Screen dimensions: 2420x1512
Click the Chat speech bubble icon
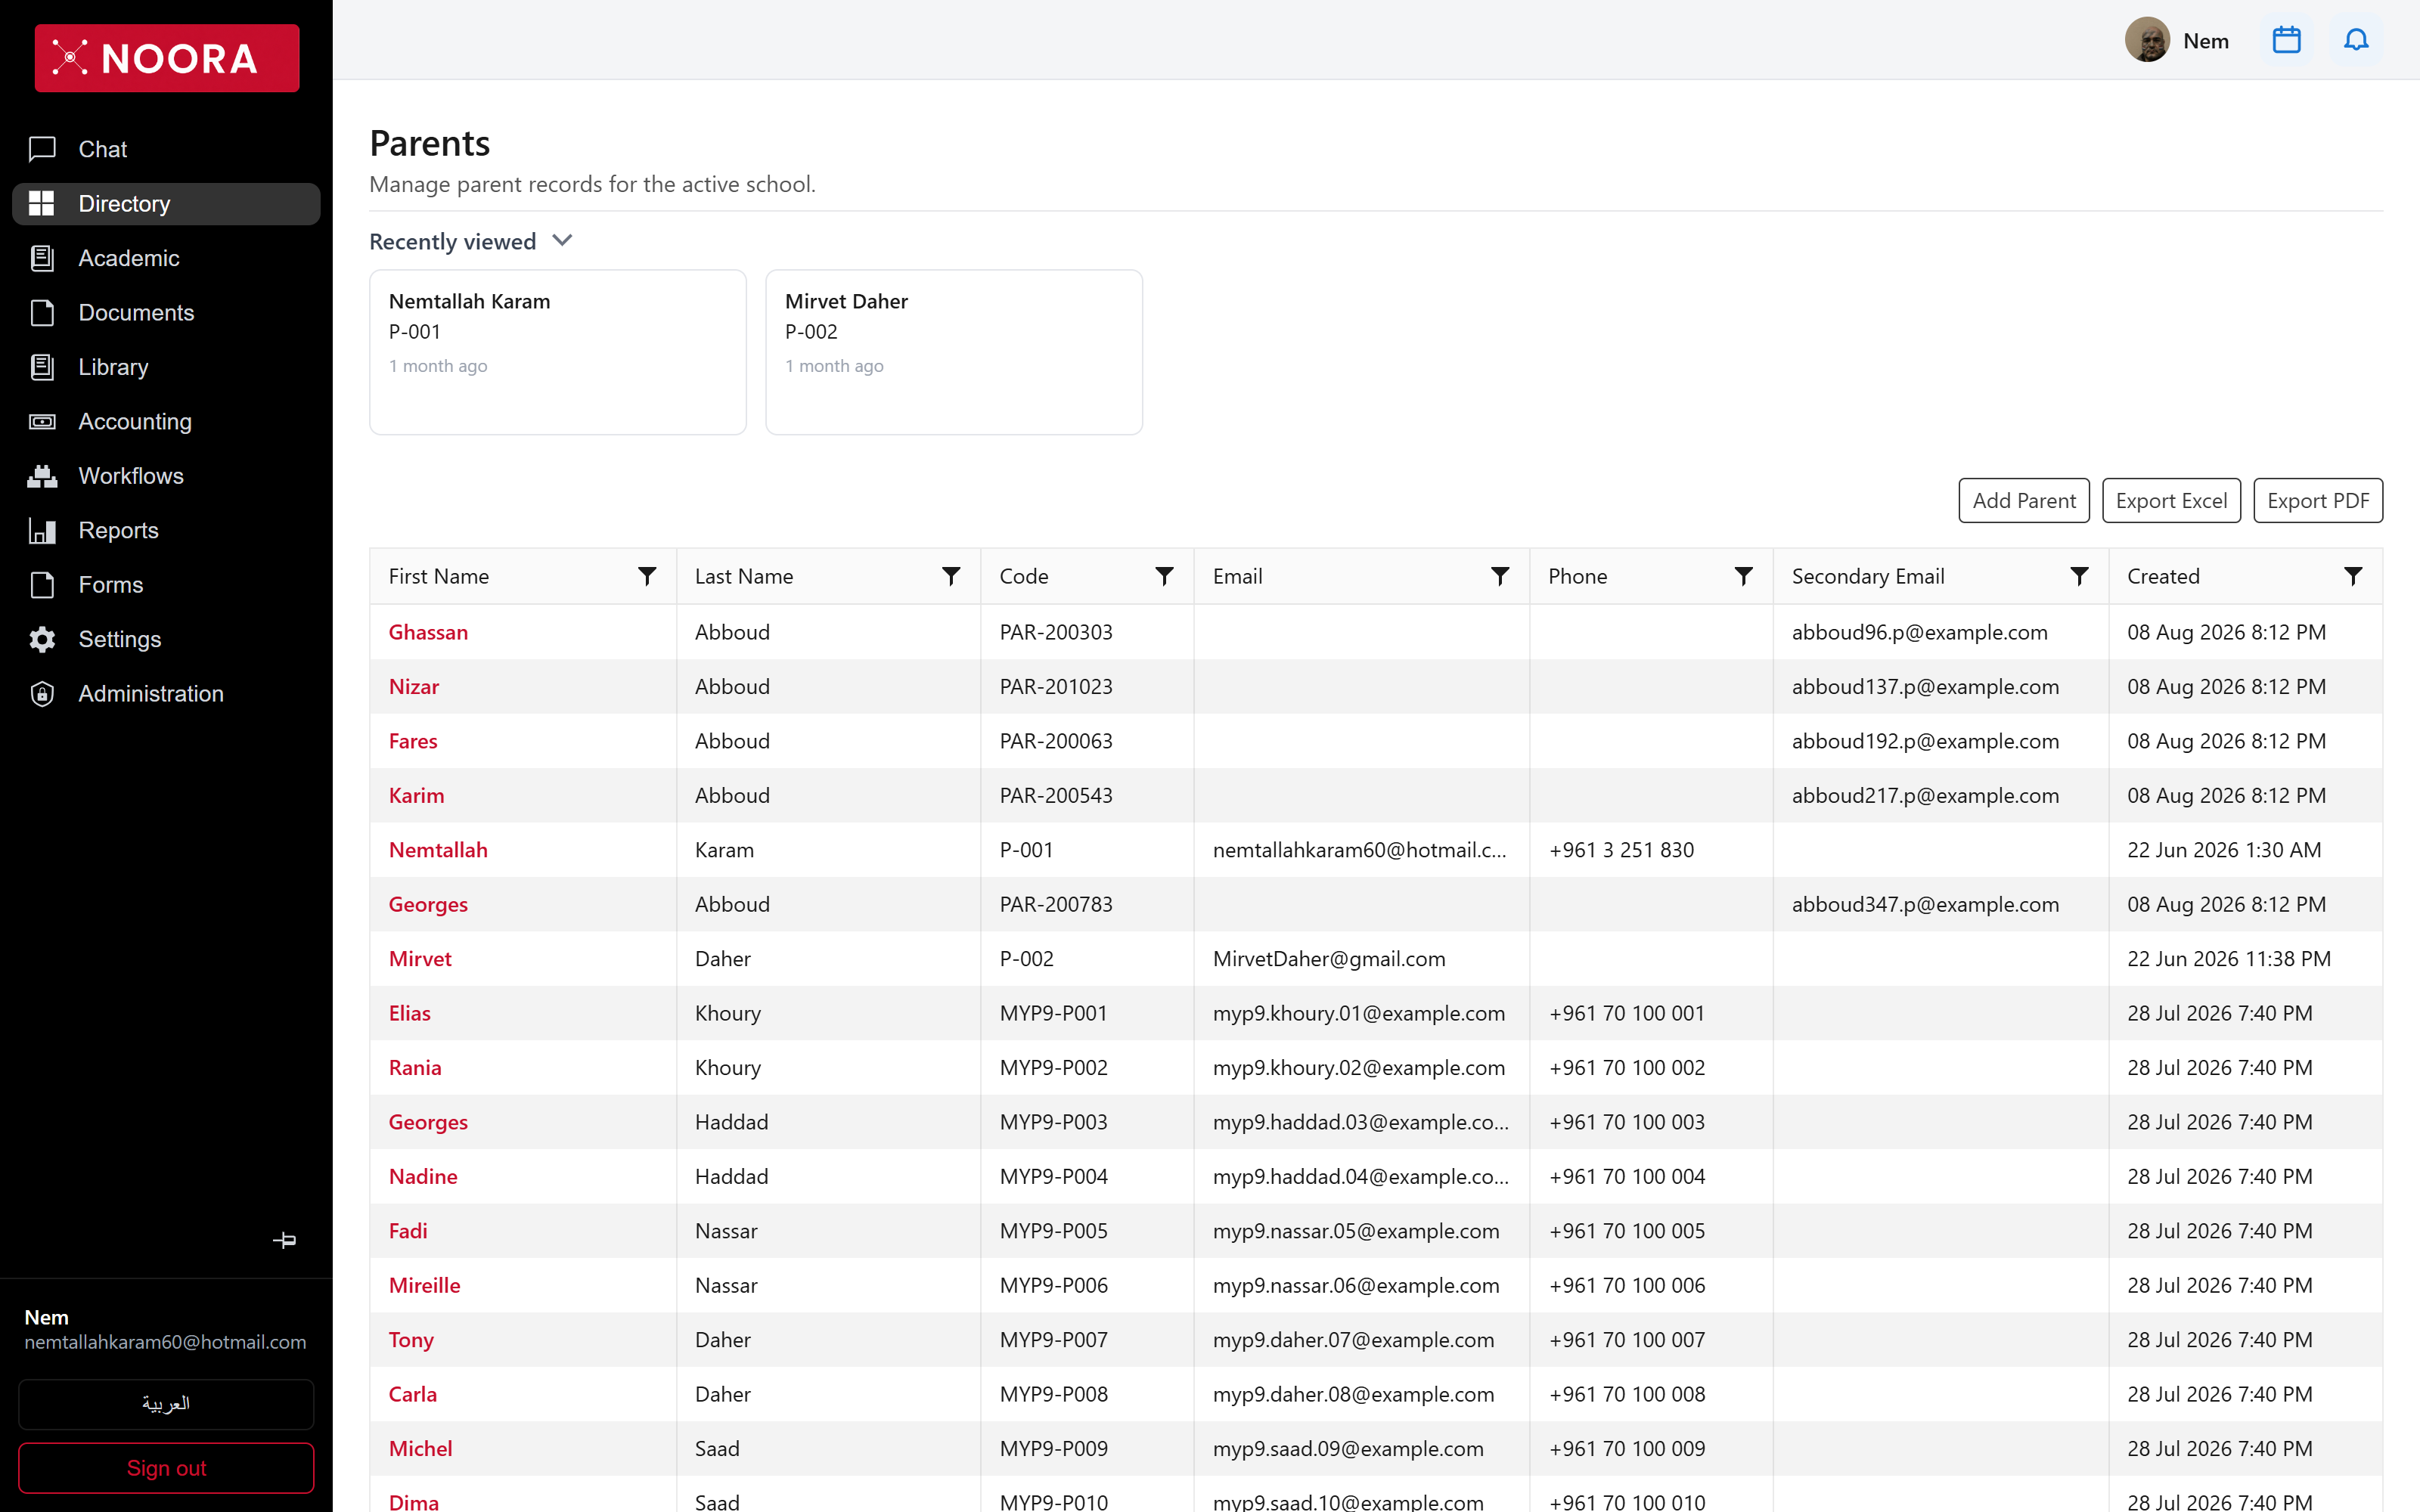click(42, 149)
